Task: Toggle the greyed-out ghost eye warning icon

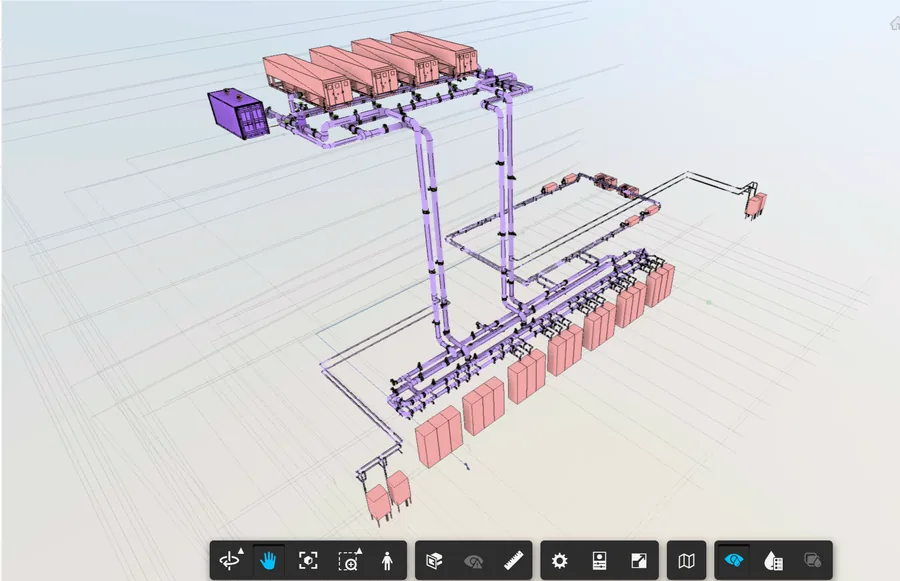Action: click(x=474, y=560)
